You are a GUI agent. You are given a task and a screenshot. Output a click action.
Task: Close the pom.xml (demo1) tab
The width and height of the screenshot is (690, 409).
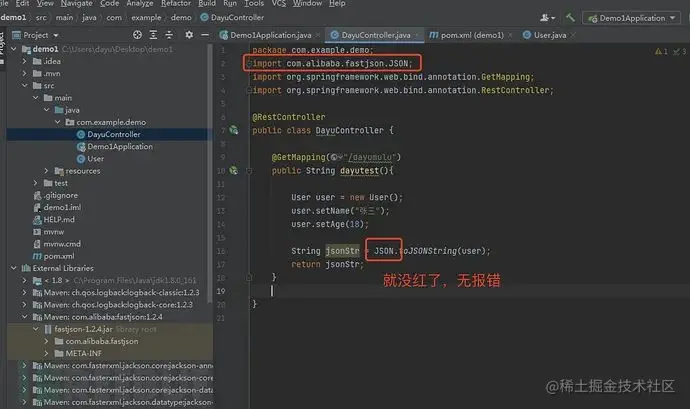(510, 36)
